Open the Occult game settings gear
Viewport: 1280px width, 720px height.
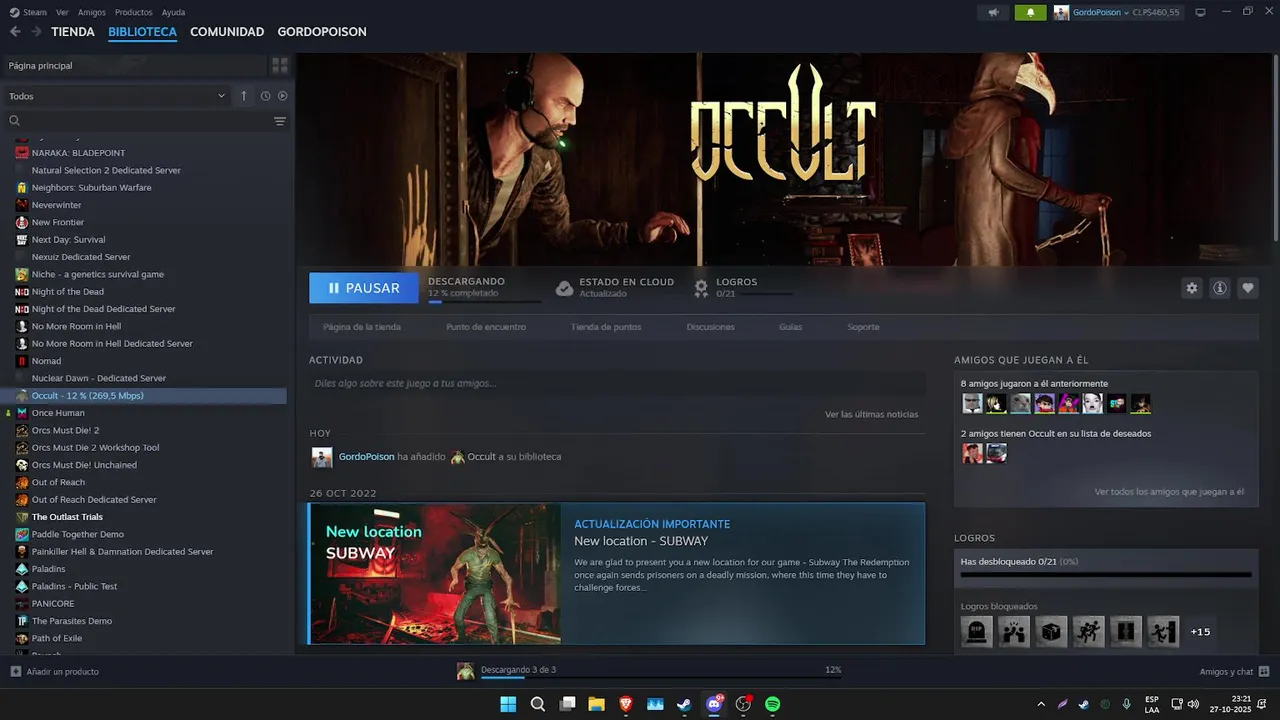click(x=1191, y=288)
